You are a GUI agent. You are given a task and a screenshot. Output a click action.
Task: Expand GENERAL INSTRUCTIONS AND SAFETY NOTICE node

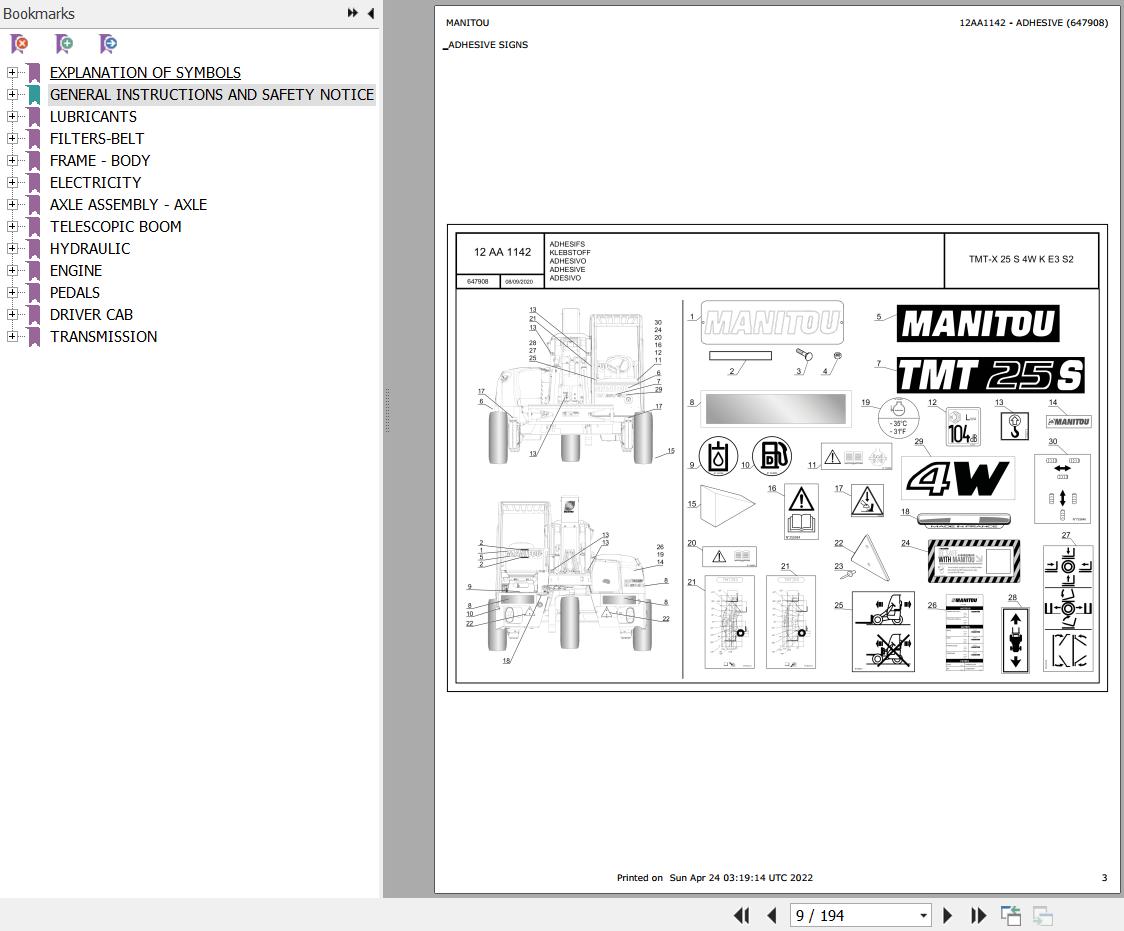[11, 95]
